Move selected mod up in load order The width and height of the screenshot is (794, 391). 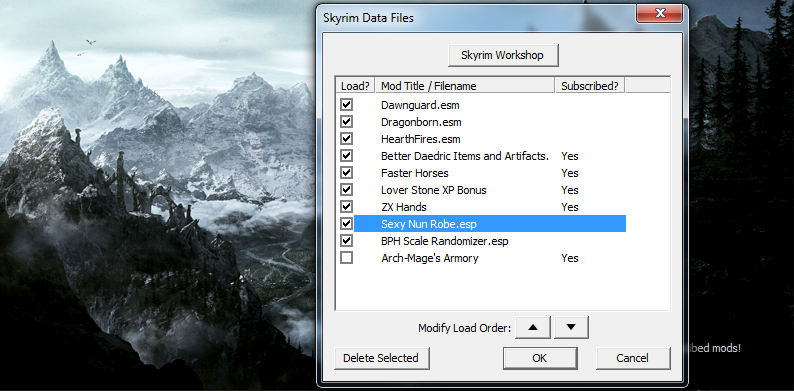pos(532,327)
